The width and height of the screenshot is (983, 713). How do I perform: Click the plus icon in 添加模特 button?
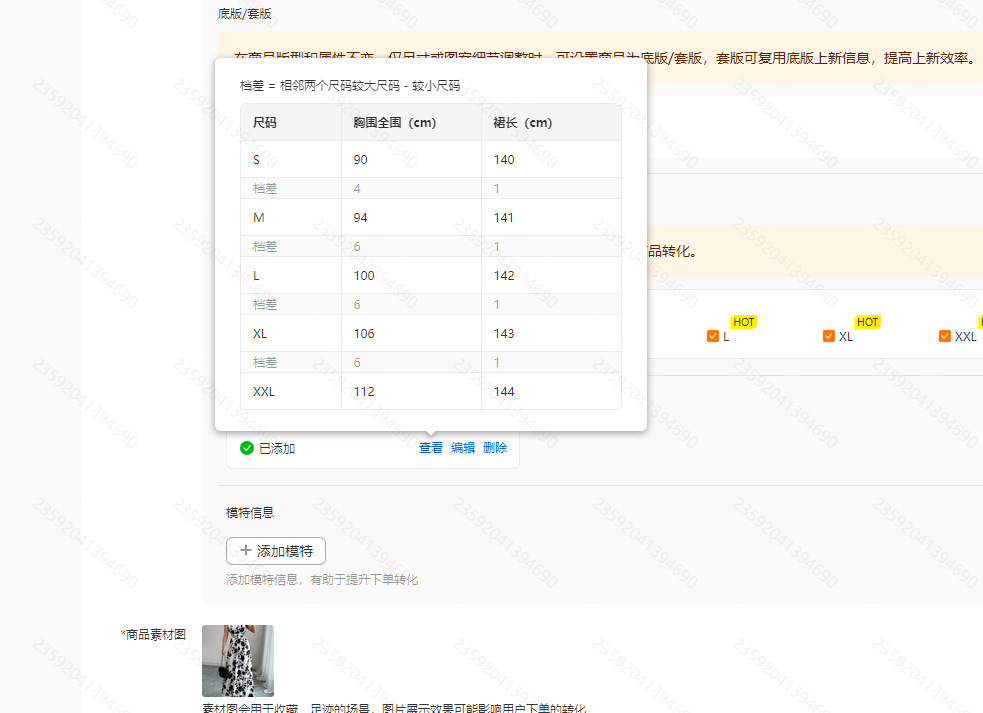coord(246,551)
